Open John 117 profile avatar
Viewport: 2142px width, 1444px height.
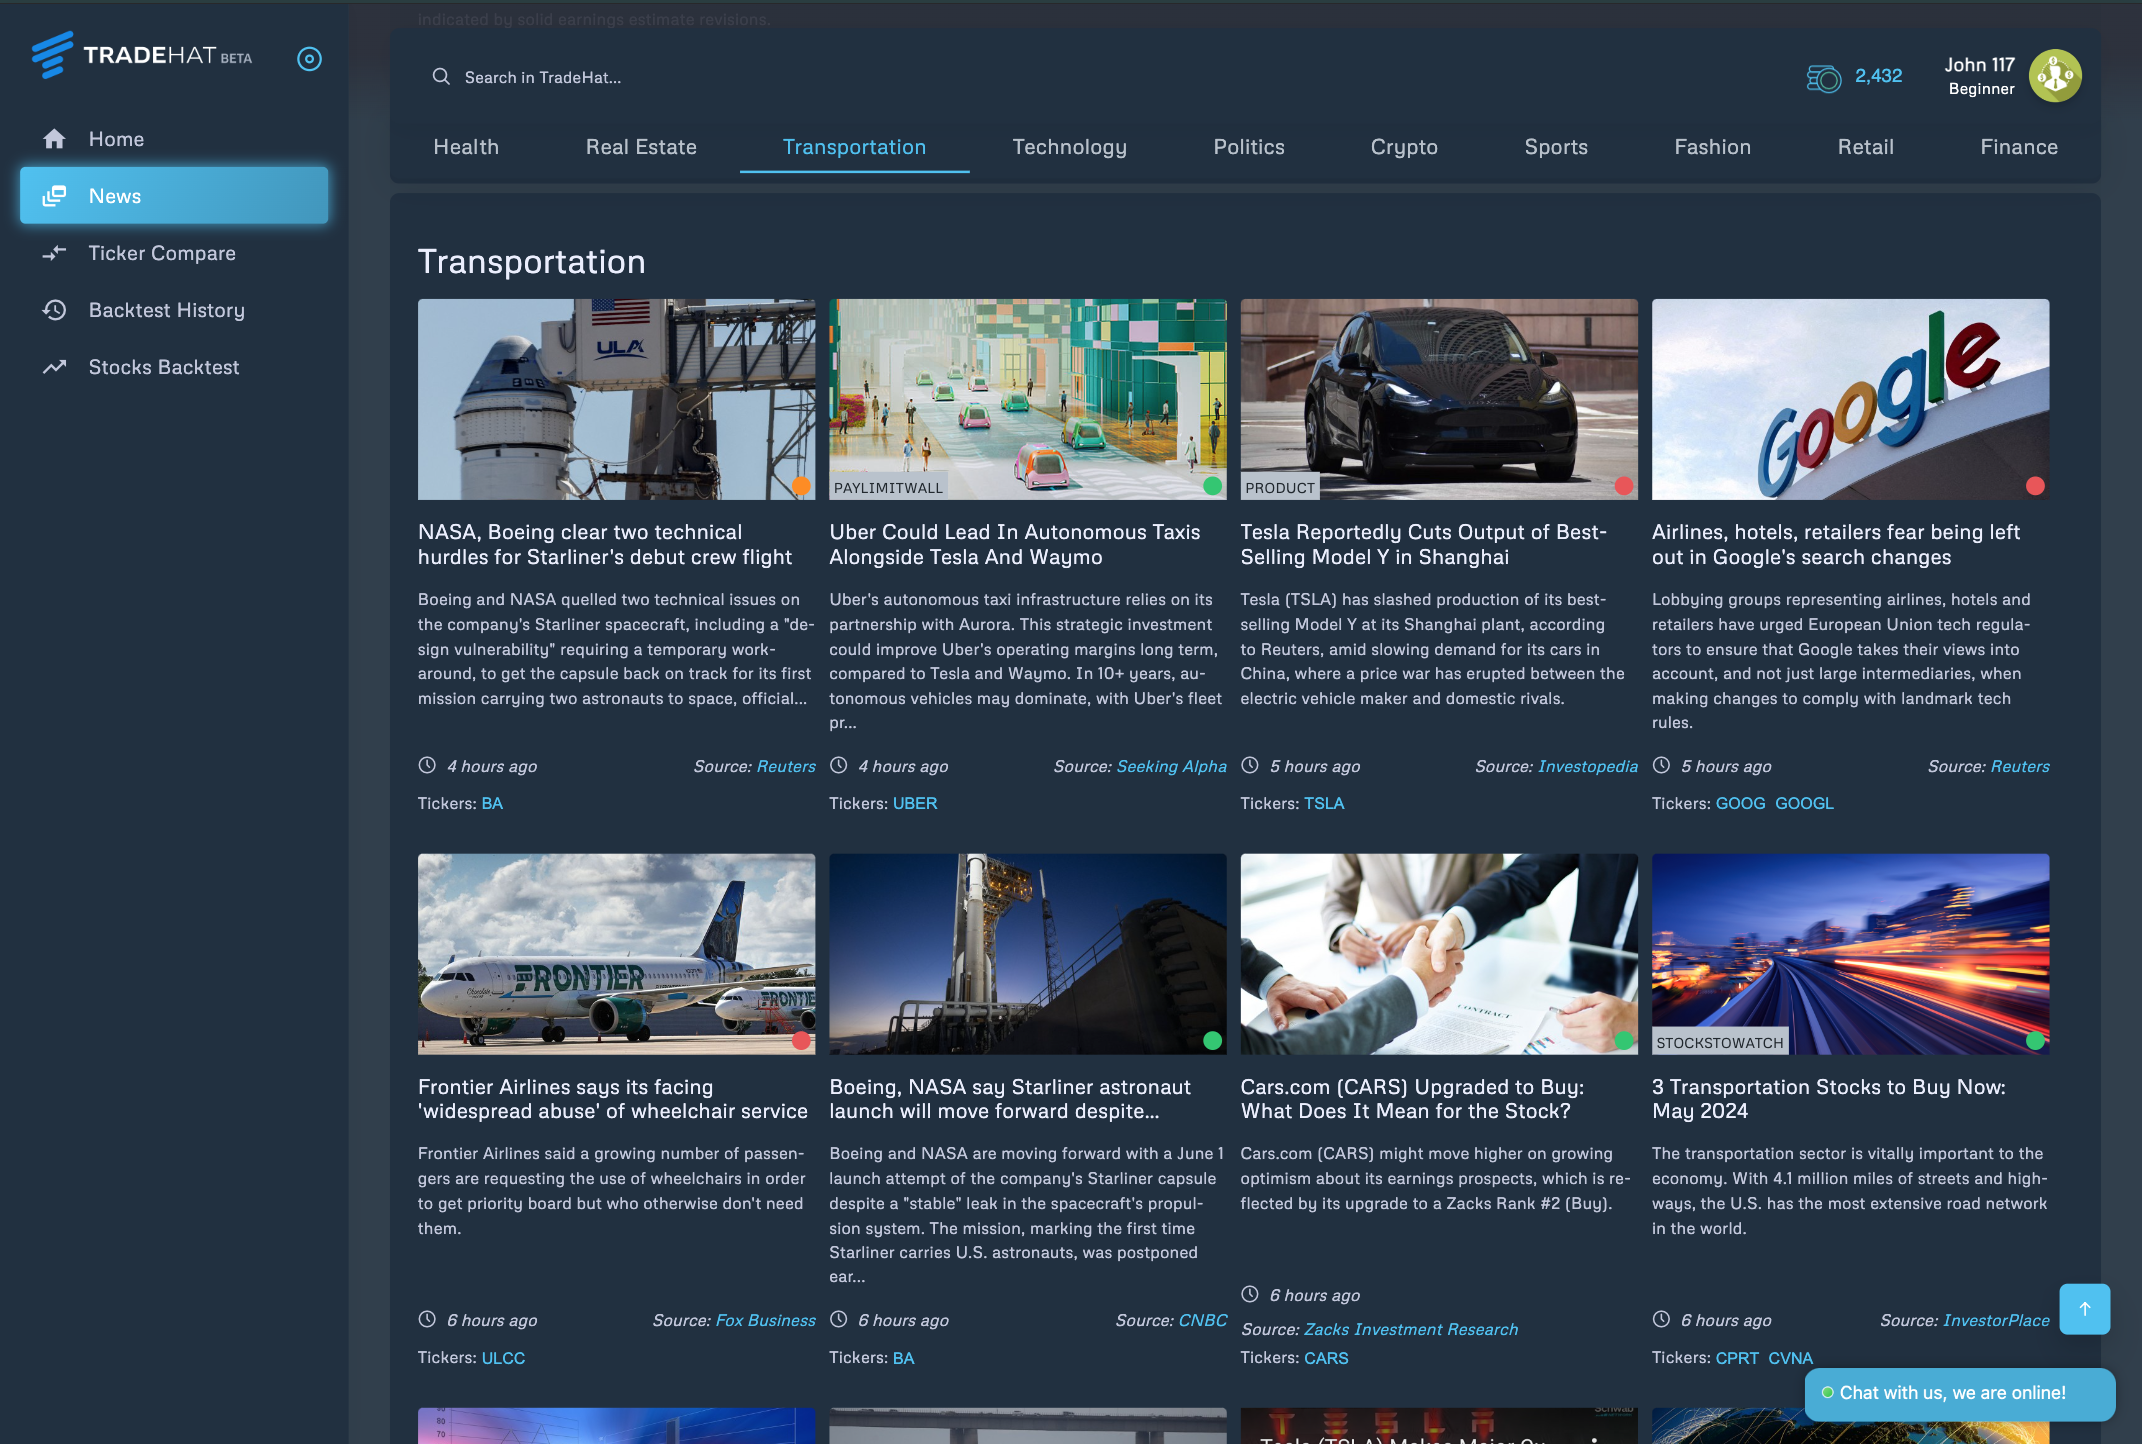tap(2054, 76)
